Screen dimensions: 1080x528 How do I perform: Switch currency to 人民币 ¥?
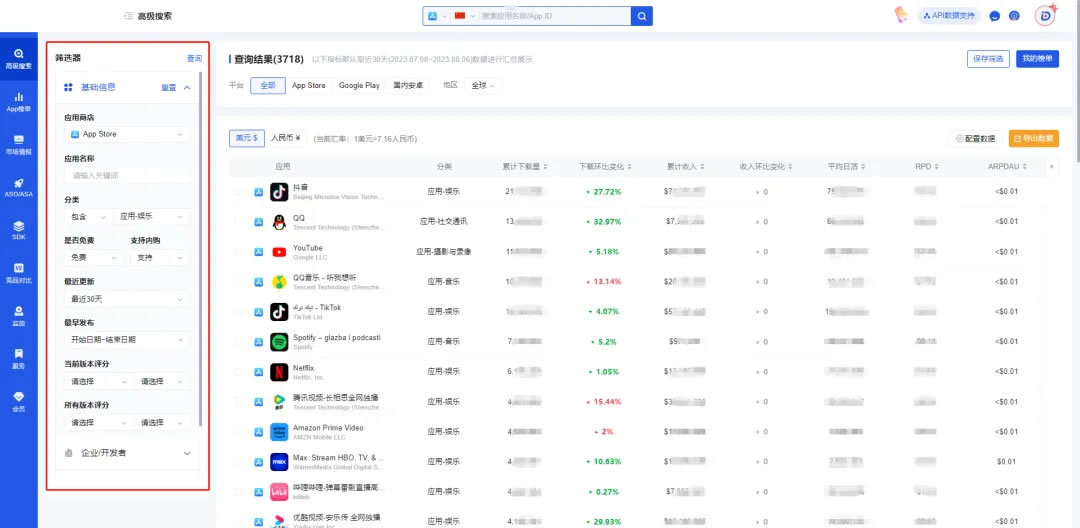(286, 138)
